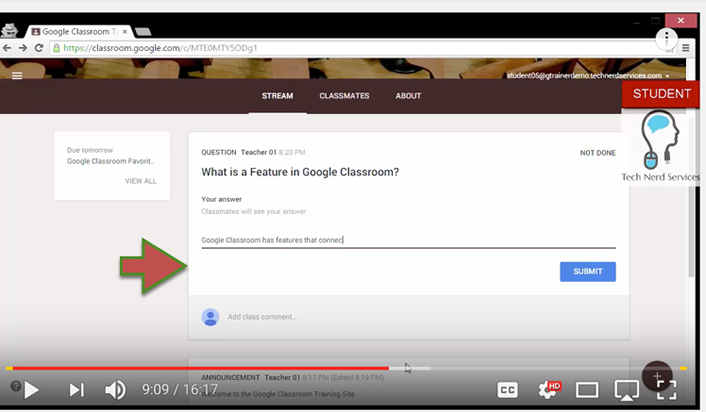
Task: Play the video
Action: [31, 390]
